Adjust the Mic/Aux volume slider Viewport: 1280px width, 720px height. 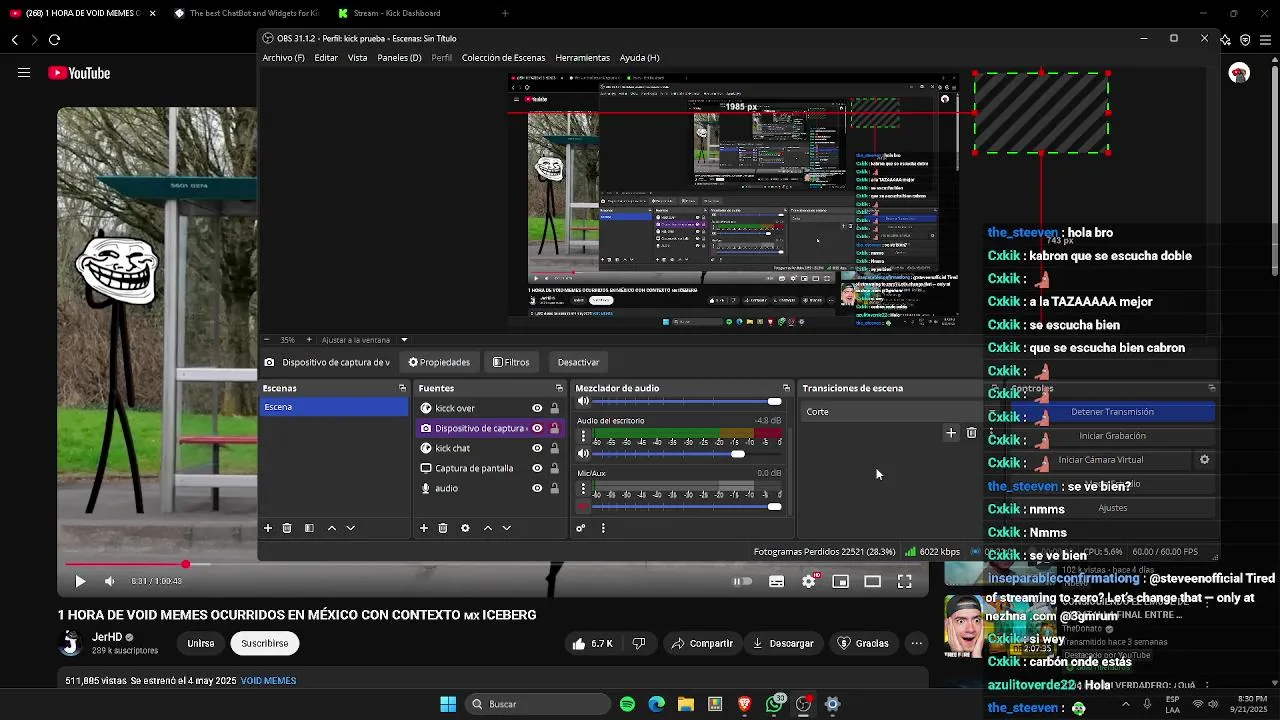688,507
